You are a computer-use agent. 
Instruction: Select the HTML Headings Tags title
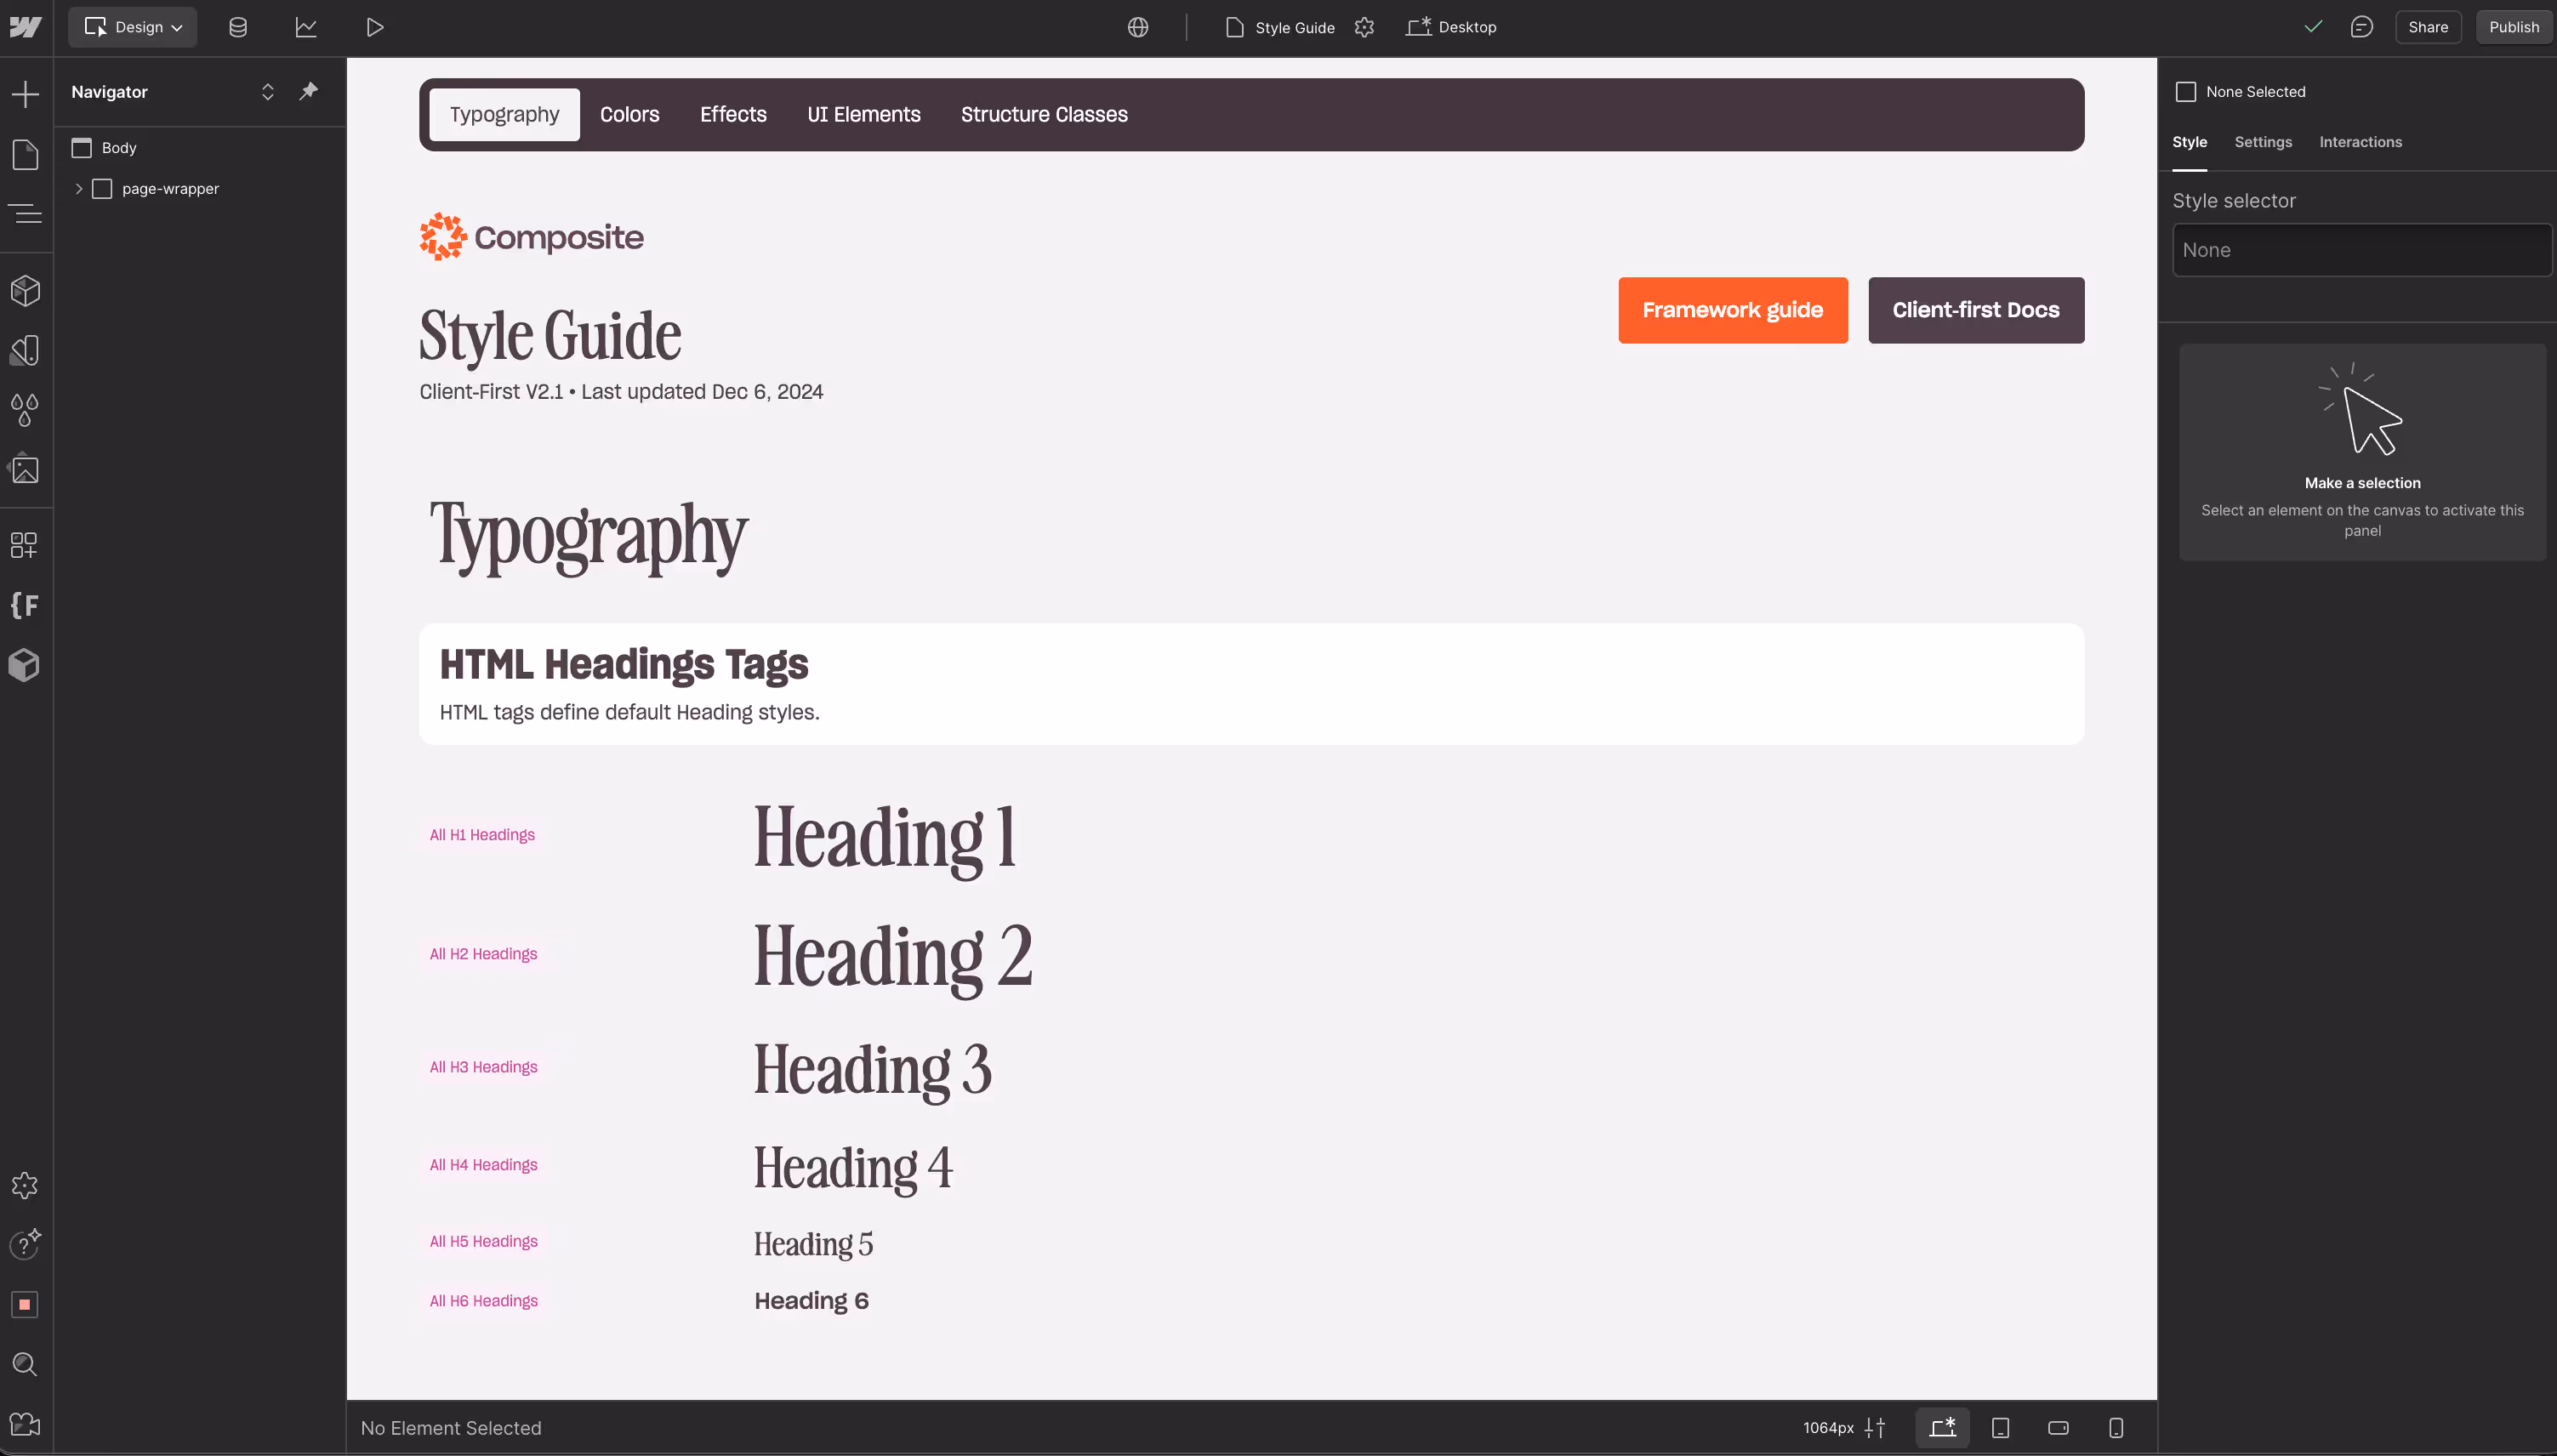[623, 664]
